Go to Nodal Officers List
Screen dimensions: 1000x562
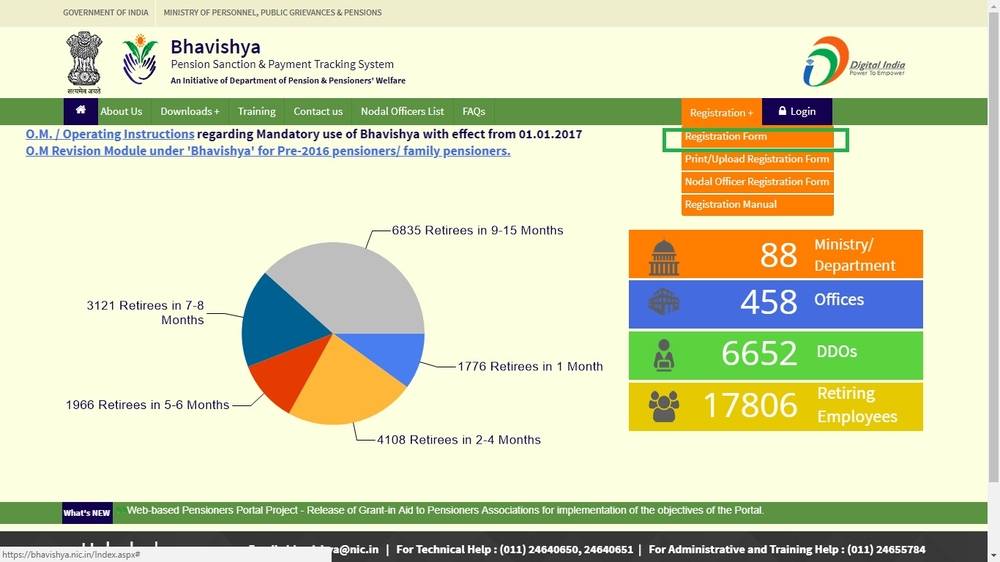pos(402,112)
